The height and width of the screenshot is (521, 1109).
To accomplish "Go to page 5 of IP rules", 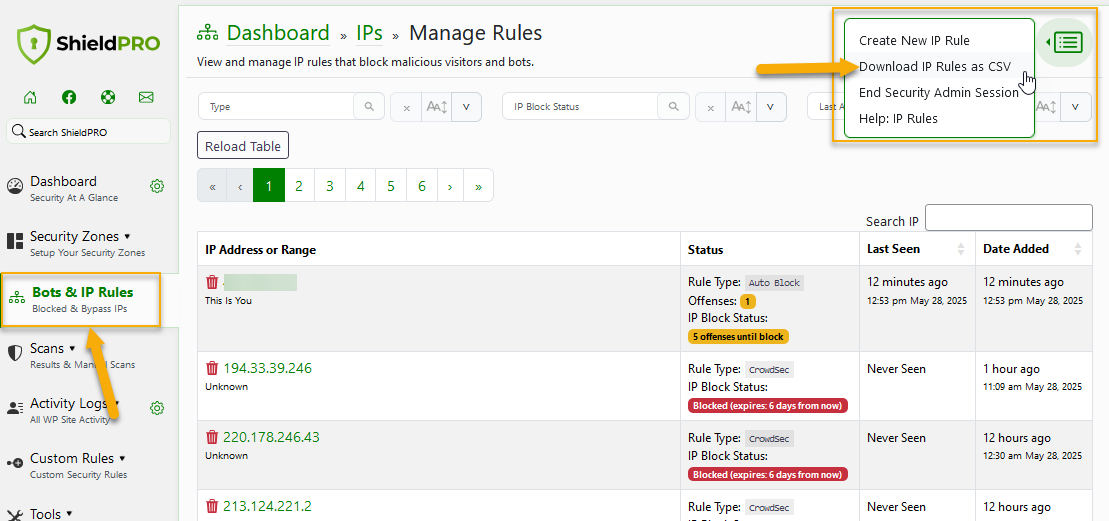I will click(391, 186).
